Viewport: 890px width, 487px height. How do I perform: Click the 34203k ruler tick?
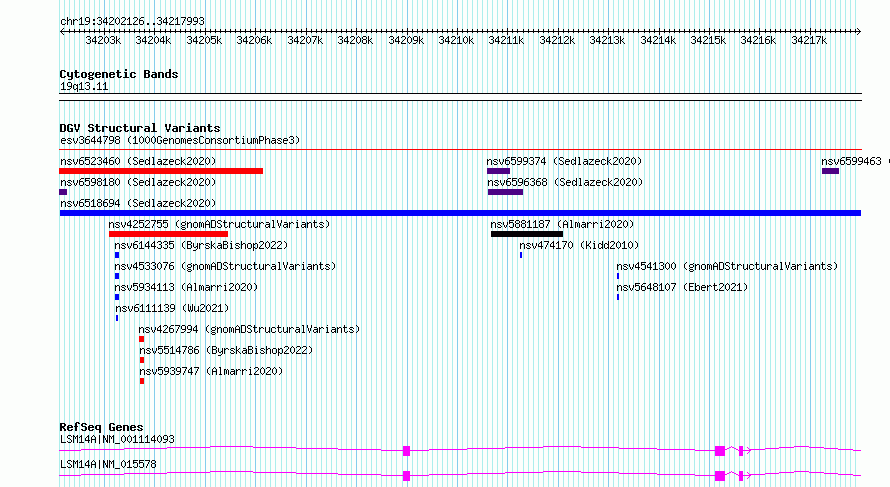[x=103, y=40]
